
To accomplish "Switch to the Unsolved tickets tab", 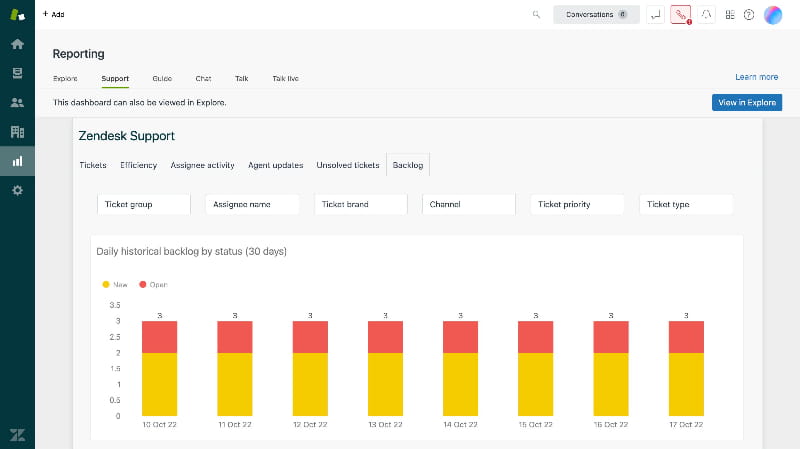I will pyautogui.click(x=348, y=165).
